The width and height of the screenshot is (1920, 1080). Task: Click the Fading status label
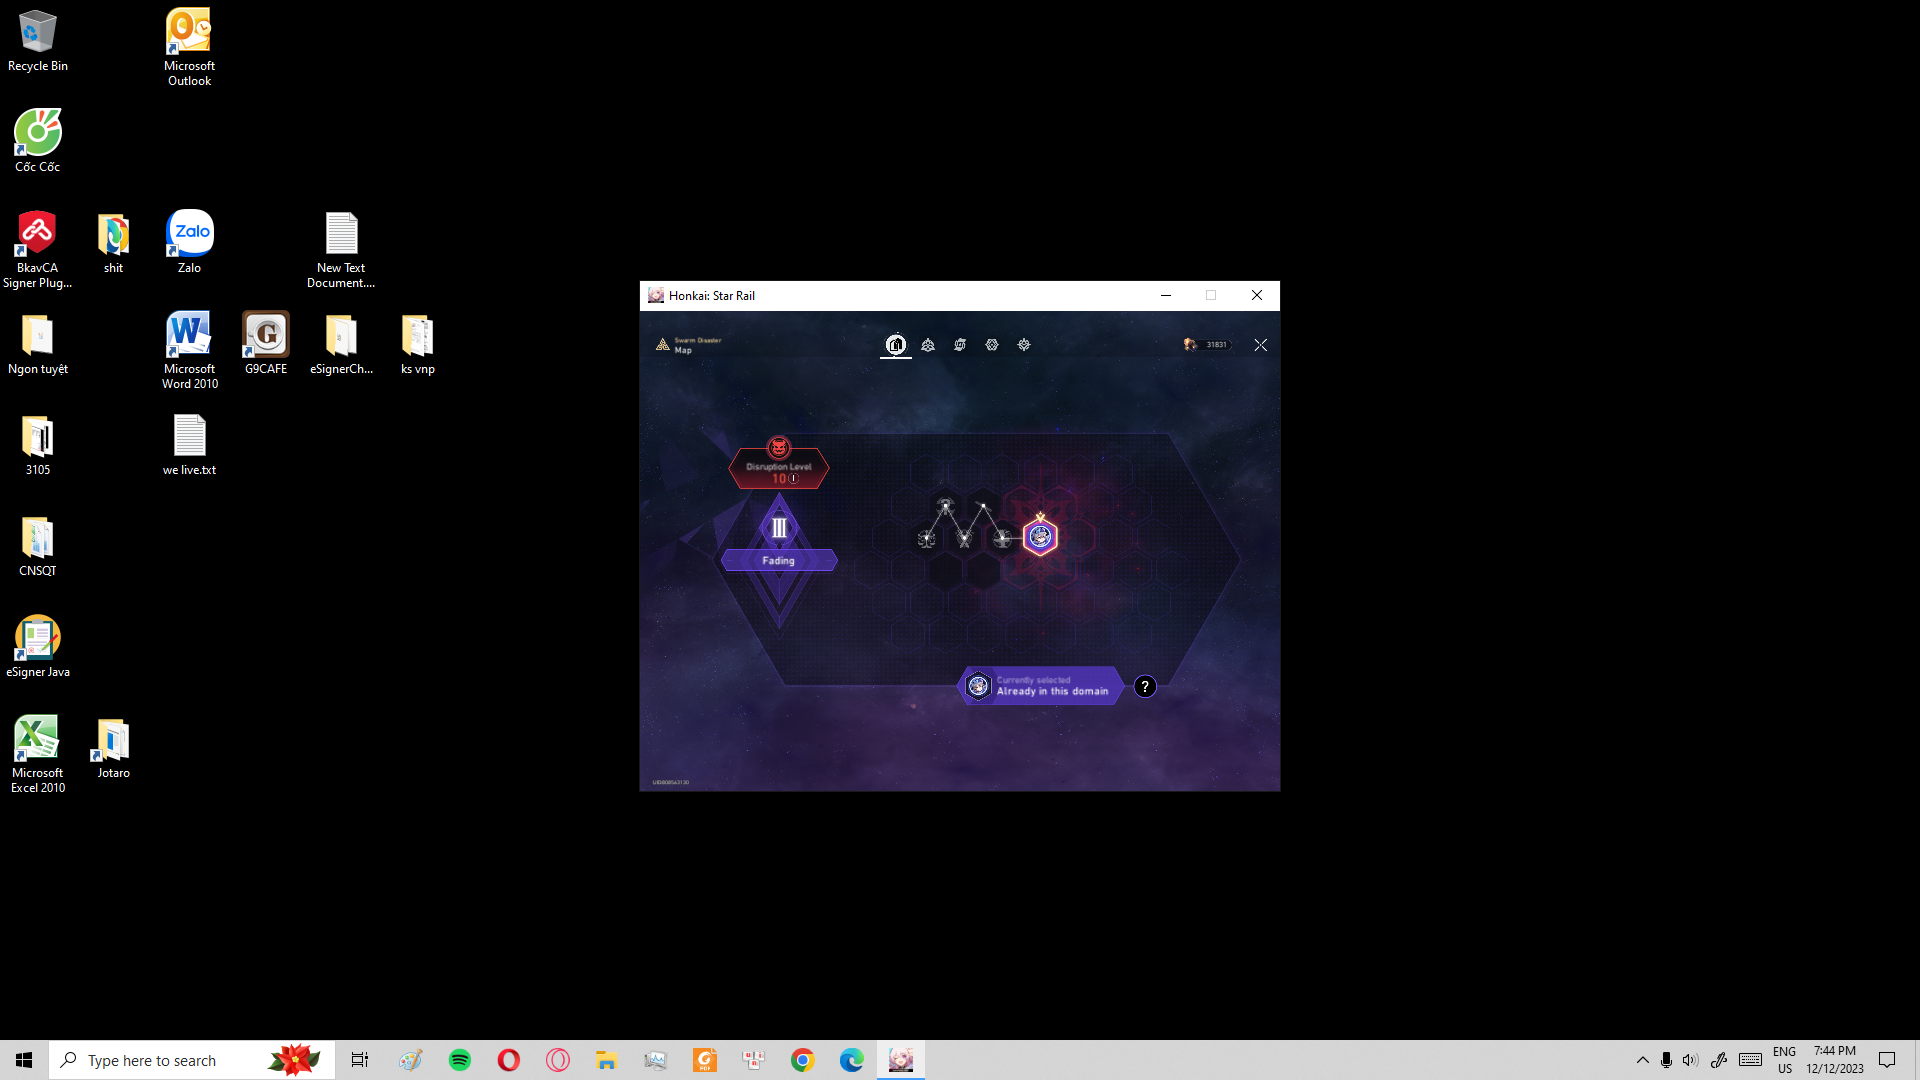point(778,561)
